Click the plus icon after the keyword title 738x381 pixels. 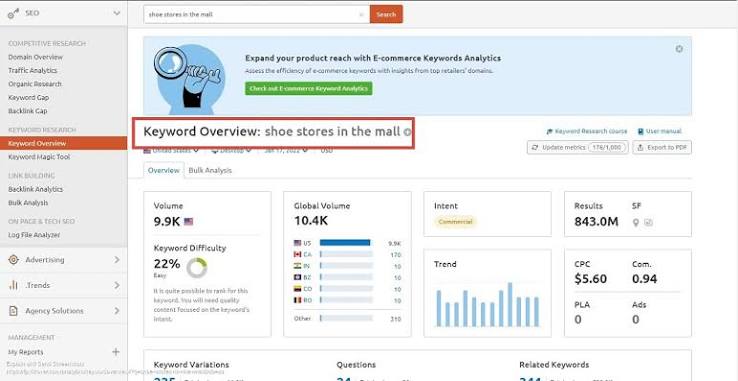click(x=407, y=132)
